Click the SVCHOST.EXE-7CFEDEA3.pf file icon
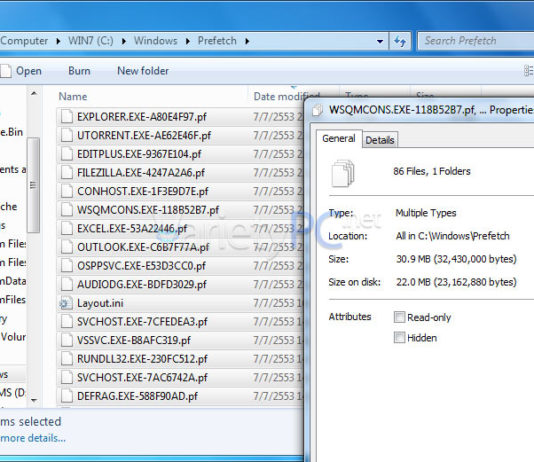The image size is (534, 462). 67,321
